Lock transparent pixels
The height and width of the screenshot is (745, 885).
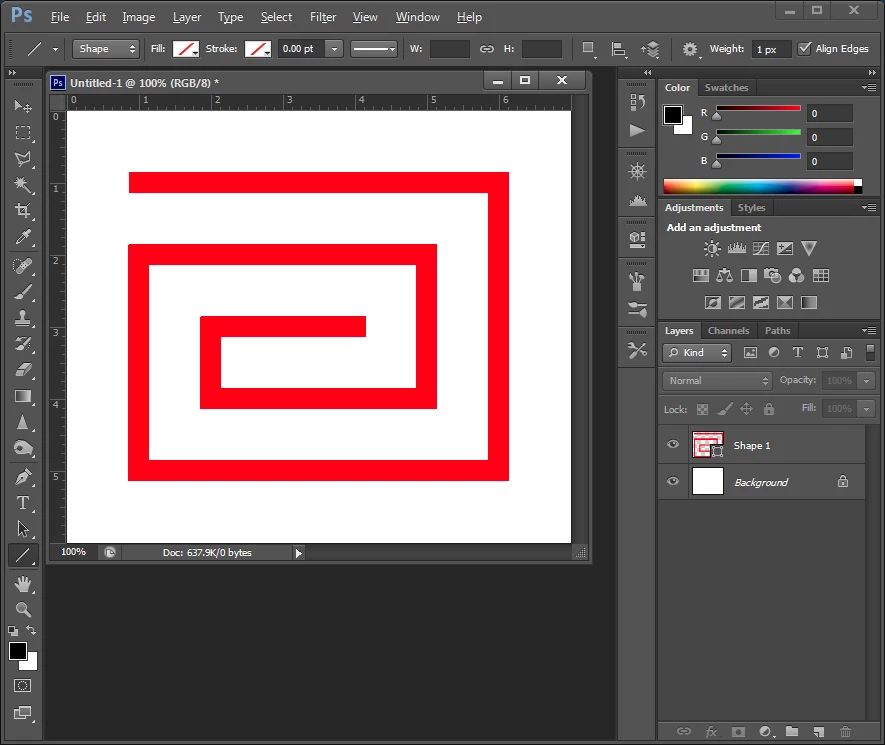click(702, 409)
